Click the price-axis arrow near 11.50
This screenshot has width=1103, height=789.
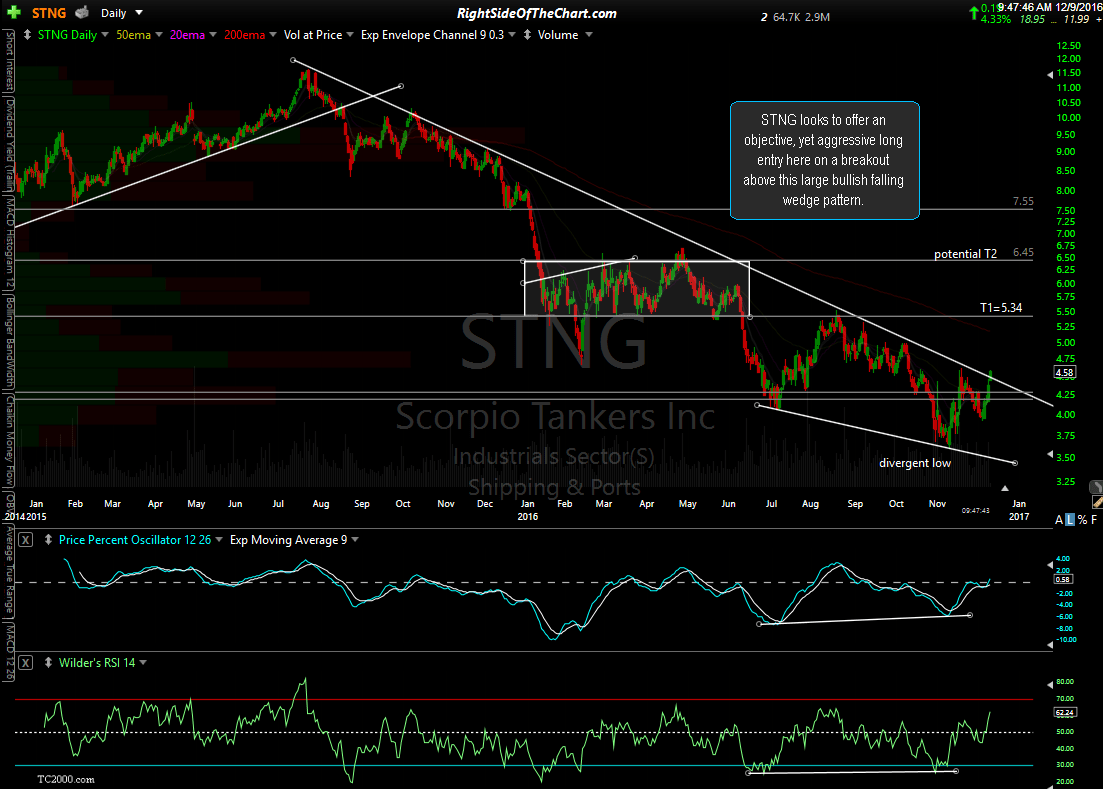pos(1050,75)
